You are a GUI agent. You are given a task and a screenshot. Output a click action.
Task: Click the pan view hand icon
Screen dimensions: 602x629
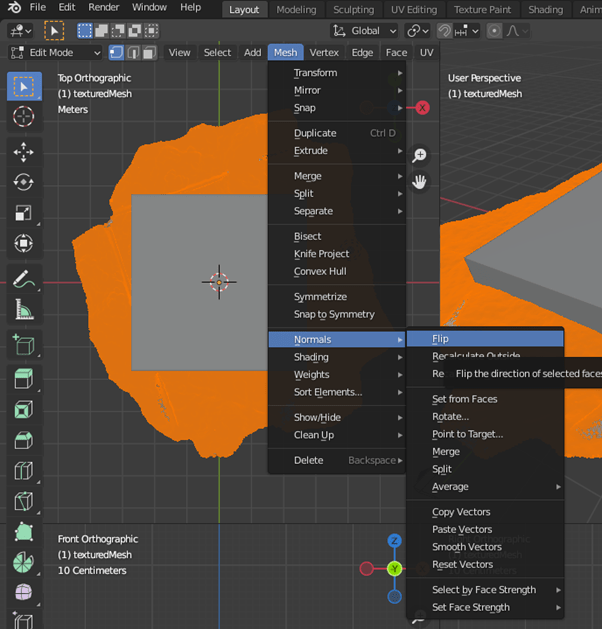pyautogui.click(x=419, y=181)
